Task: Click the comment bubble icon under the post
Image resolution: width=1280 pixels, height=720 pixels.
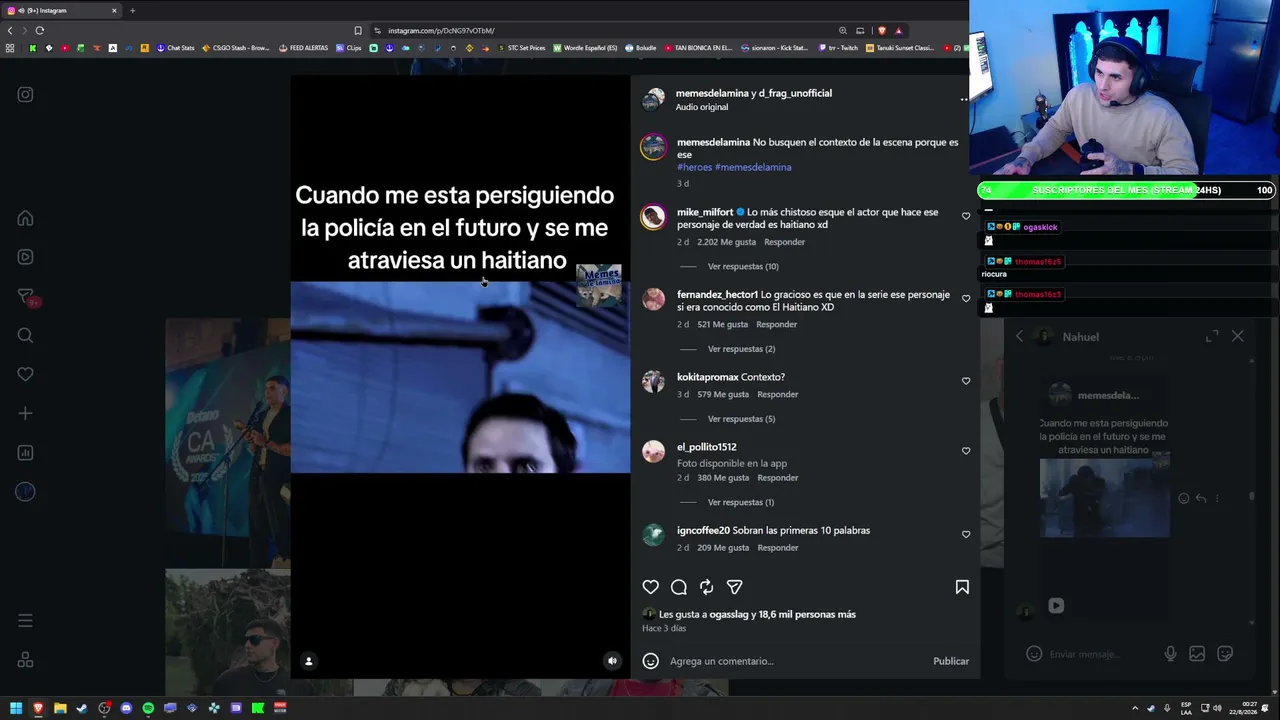Action: pyautogui.click(x=679, y=587)
